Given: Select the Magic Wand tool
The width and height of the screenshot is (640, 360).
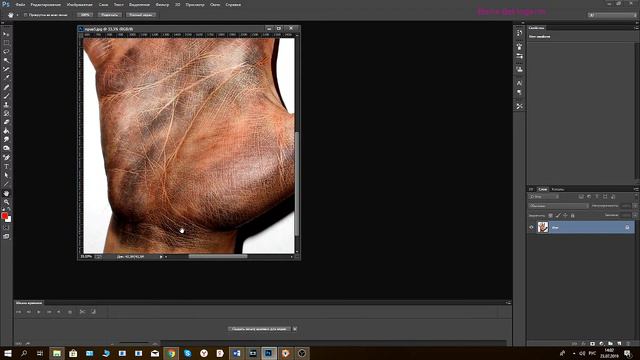Looking at the screenshot, I should (x=6, y=60).
